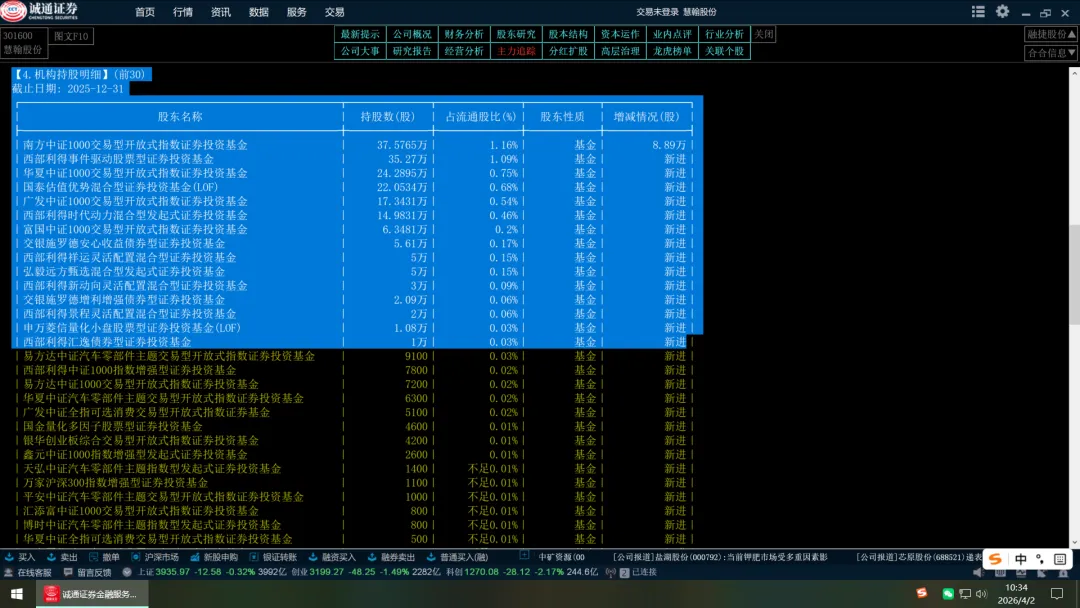
Task: Switch to the 行业分析 tab
Action: (724, 34)
